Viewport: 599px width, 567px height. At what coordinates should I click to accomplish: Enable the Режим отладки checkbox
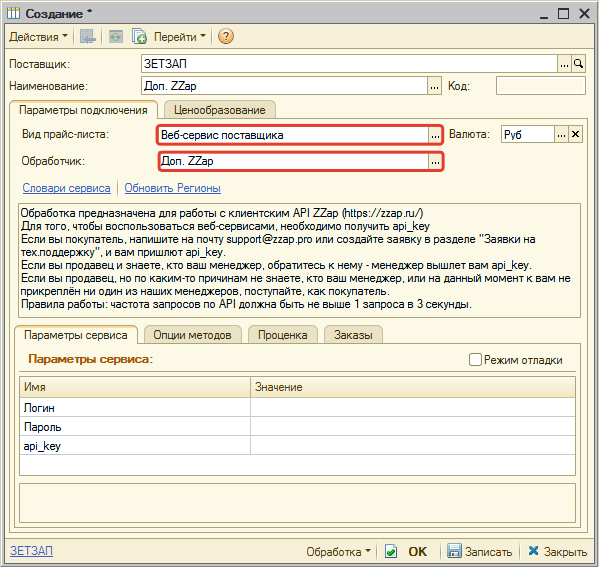click(x=475, y=360)
